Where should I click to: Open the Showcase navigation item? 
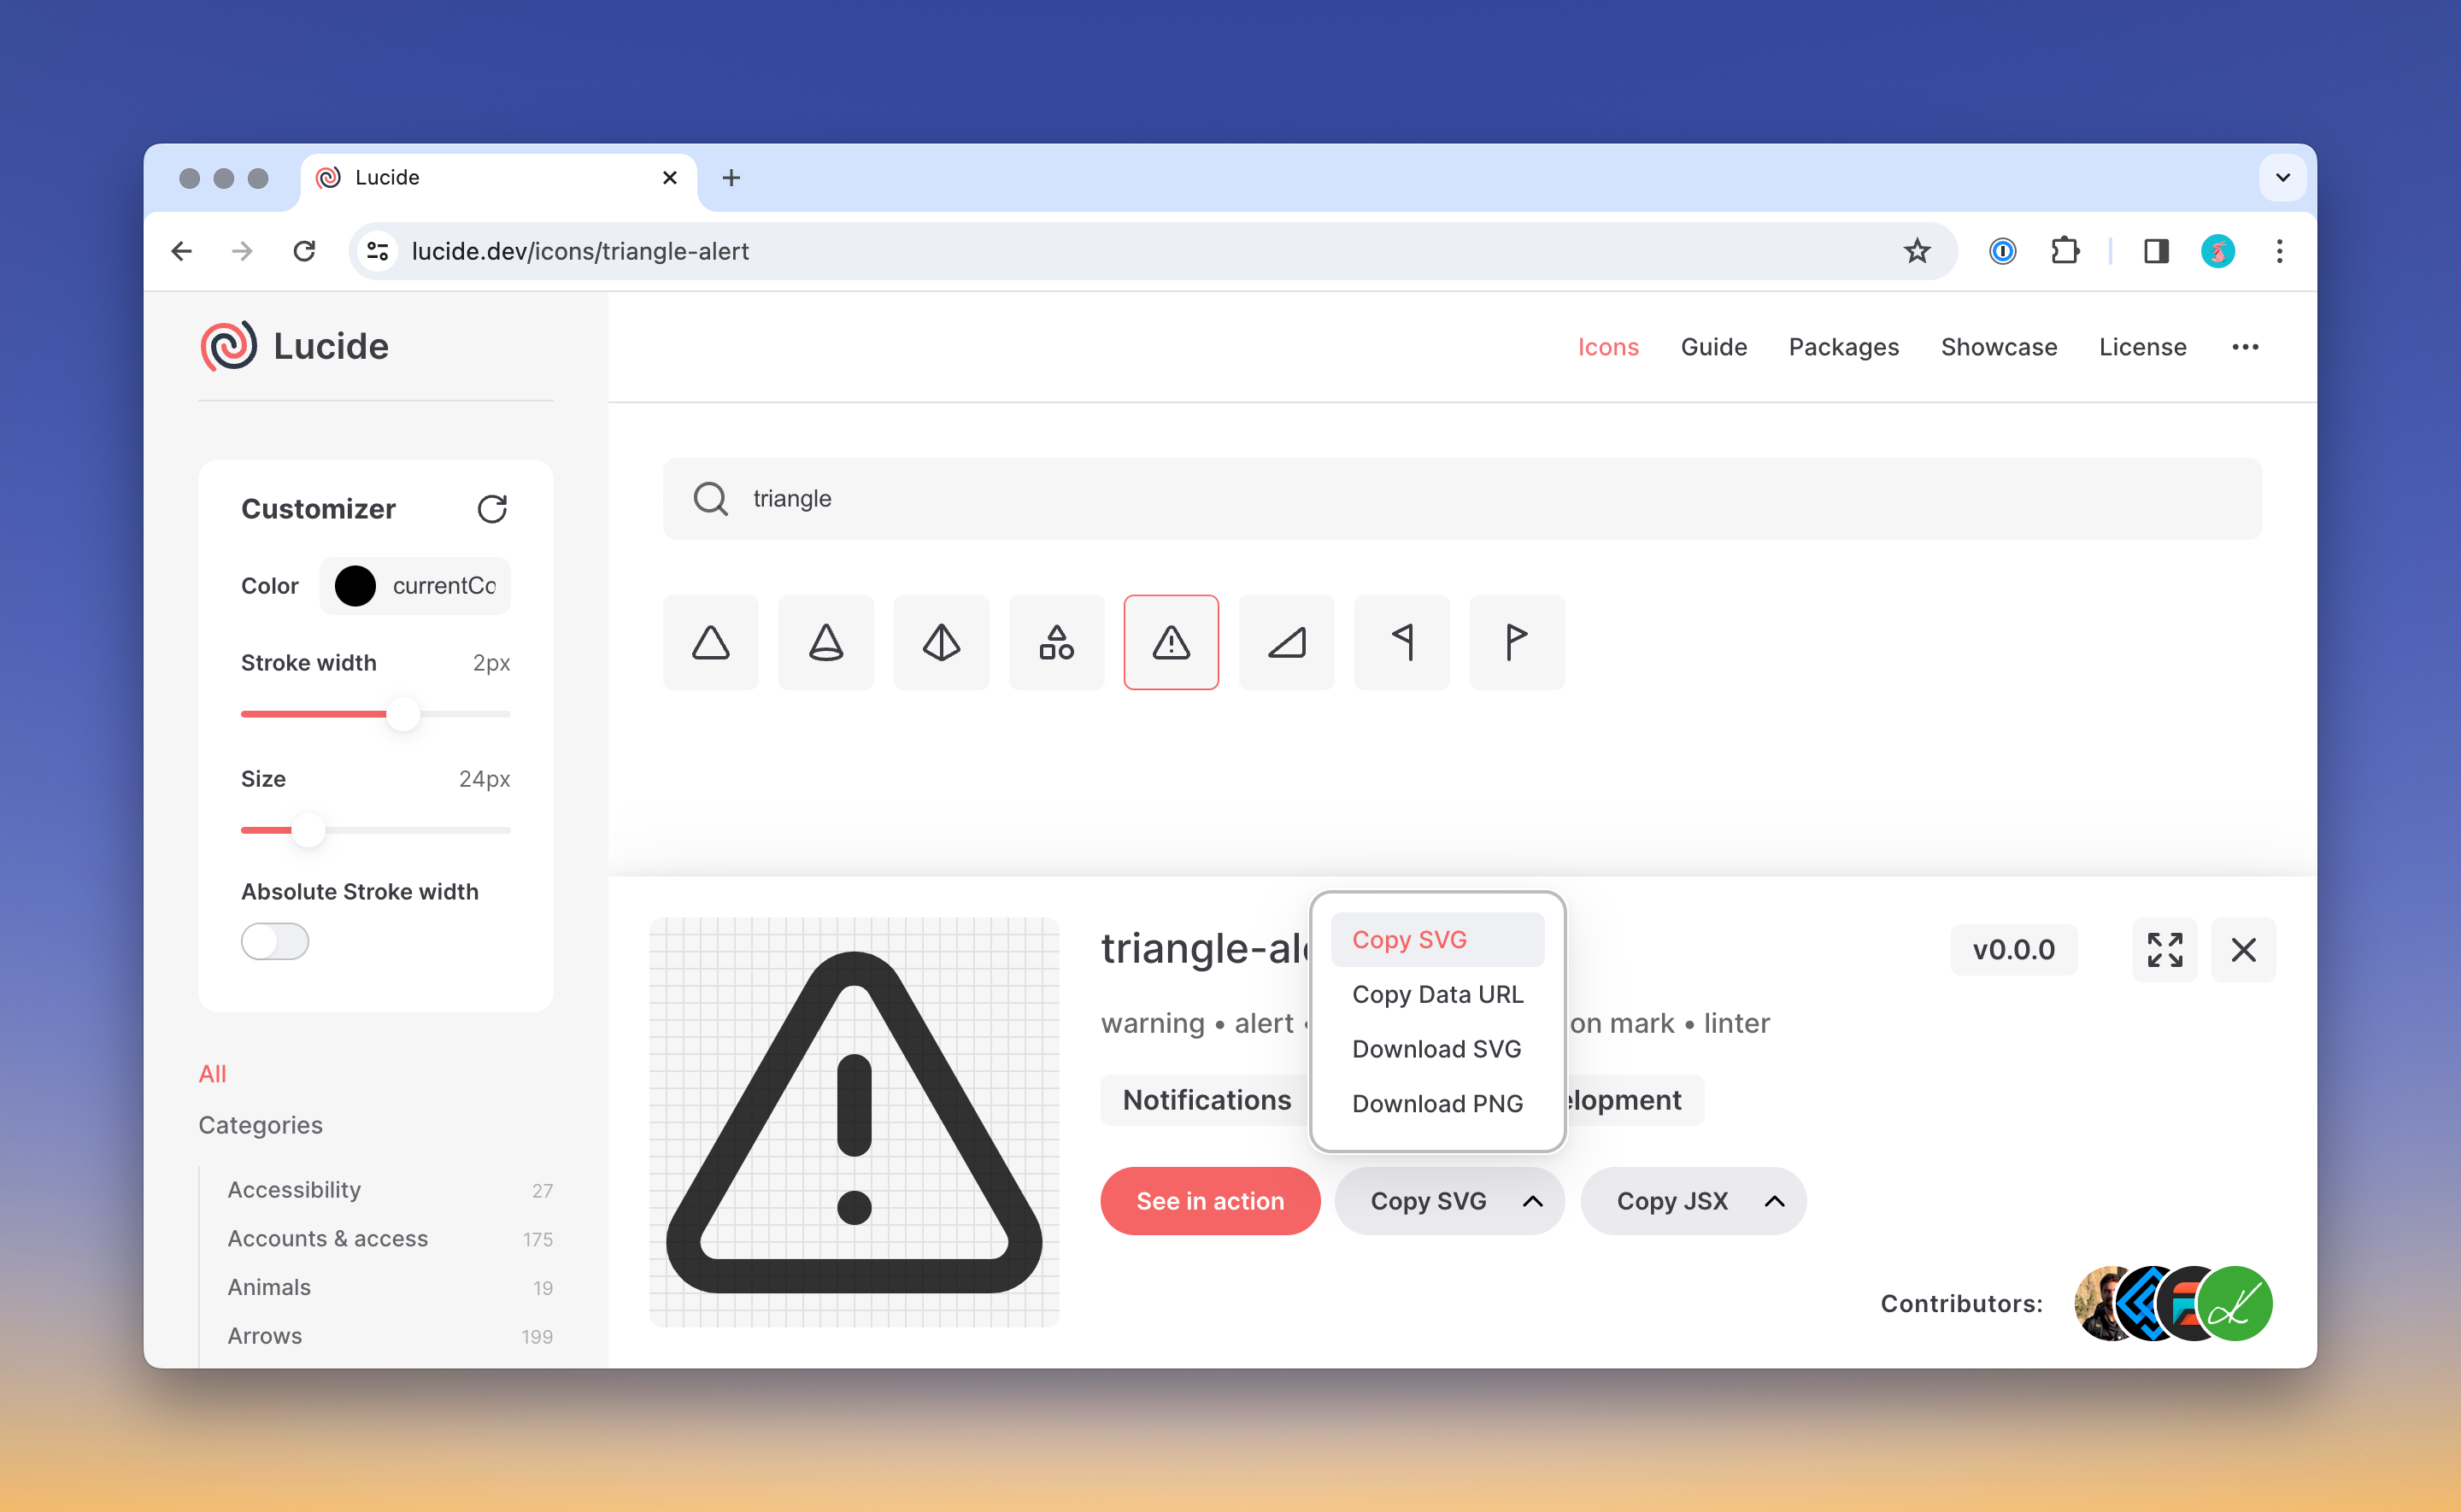(1999, 347)
